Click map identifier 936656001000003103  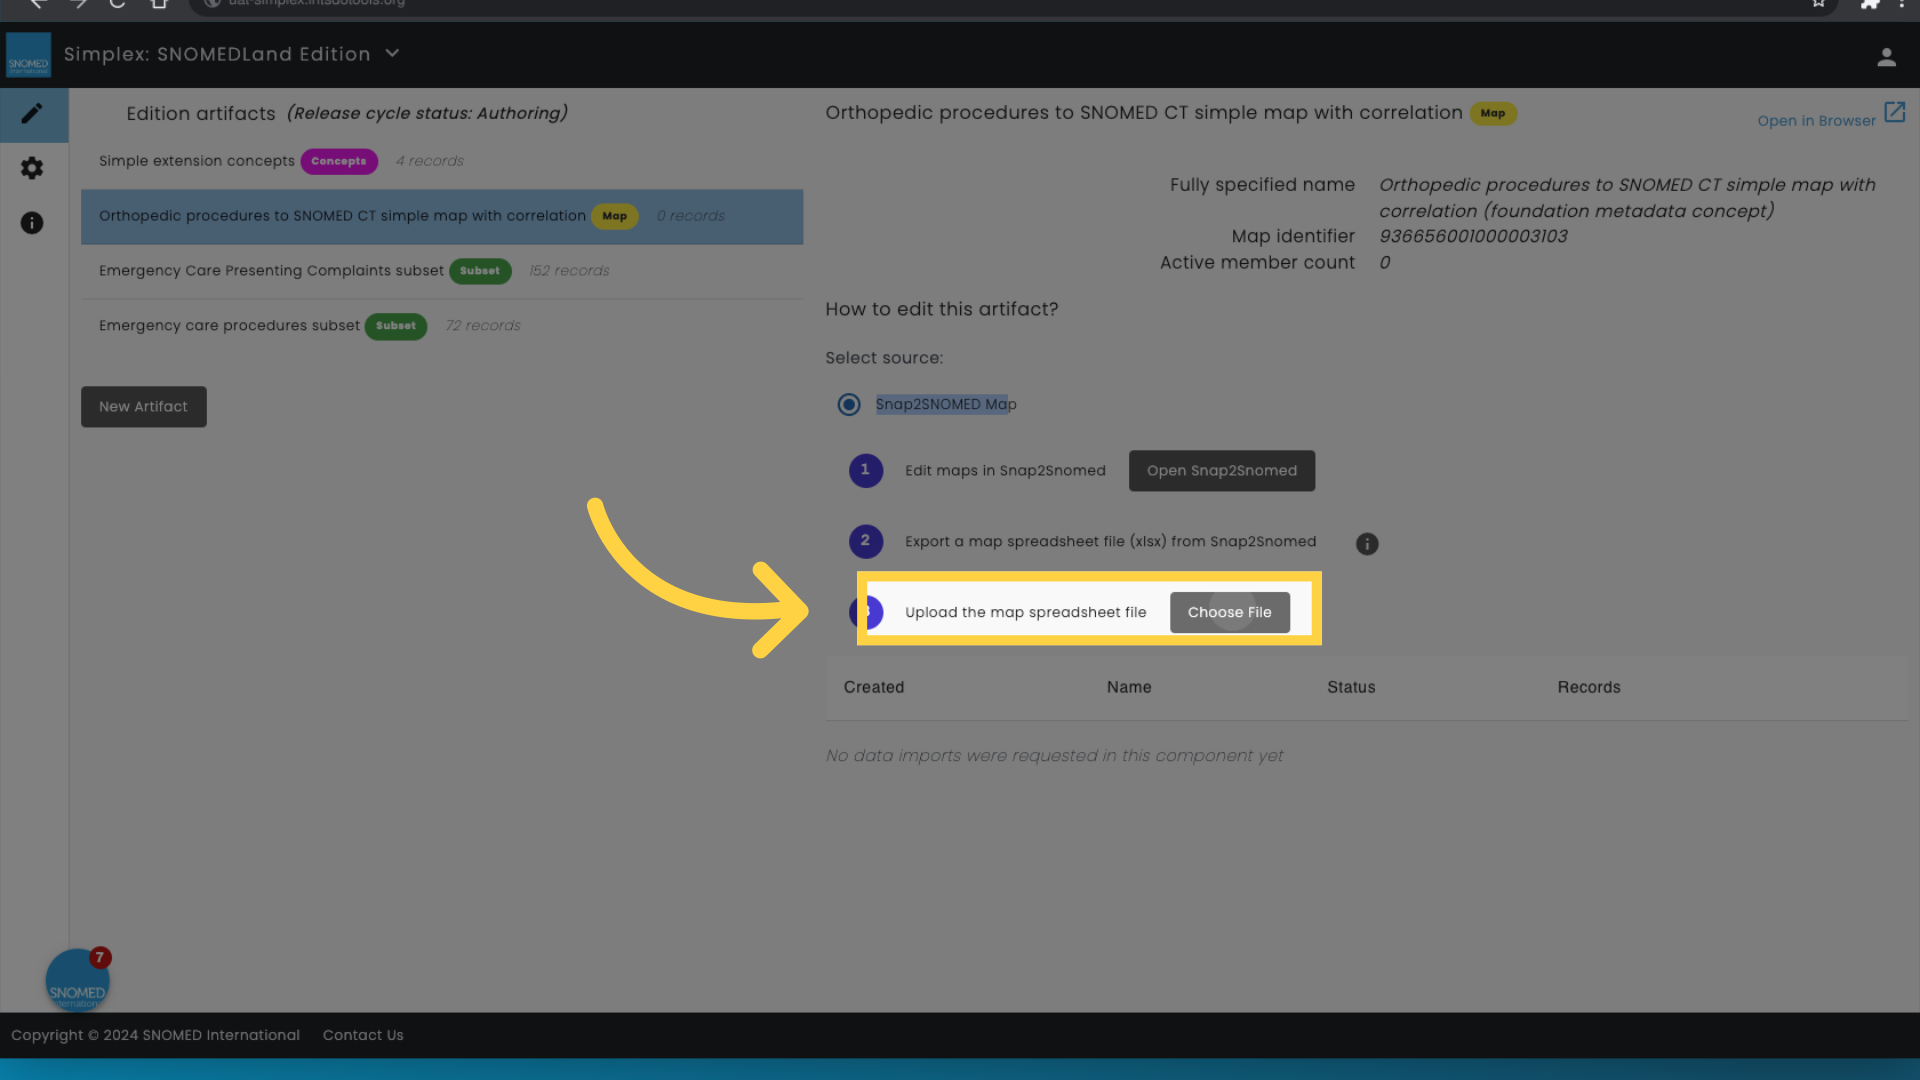(x=1473, y=237)
